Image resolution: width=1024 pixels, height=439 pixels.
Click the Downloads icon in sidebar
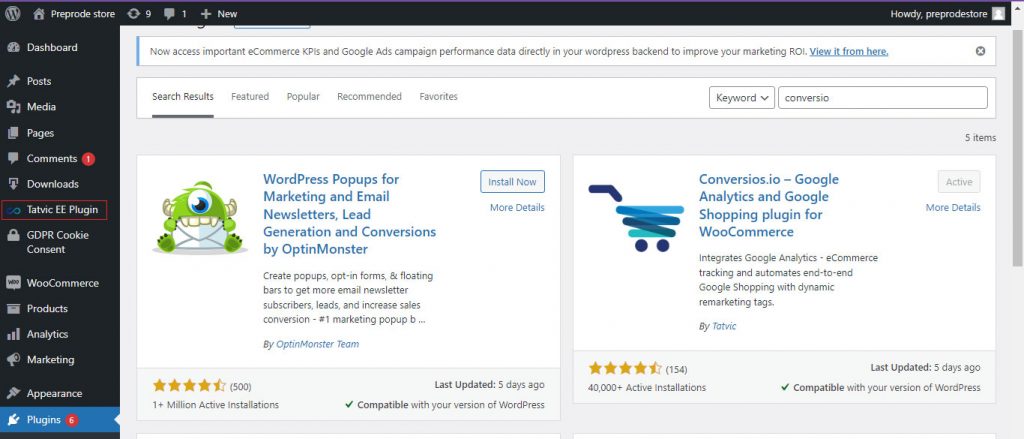(x=13, y=184)
